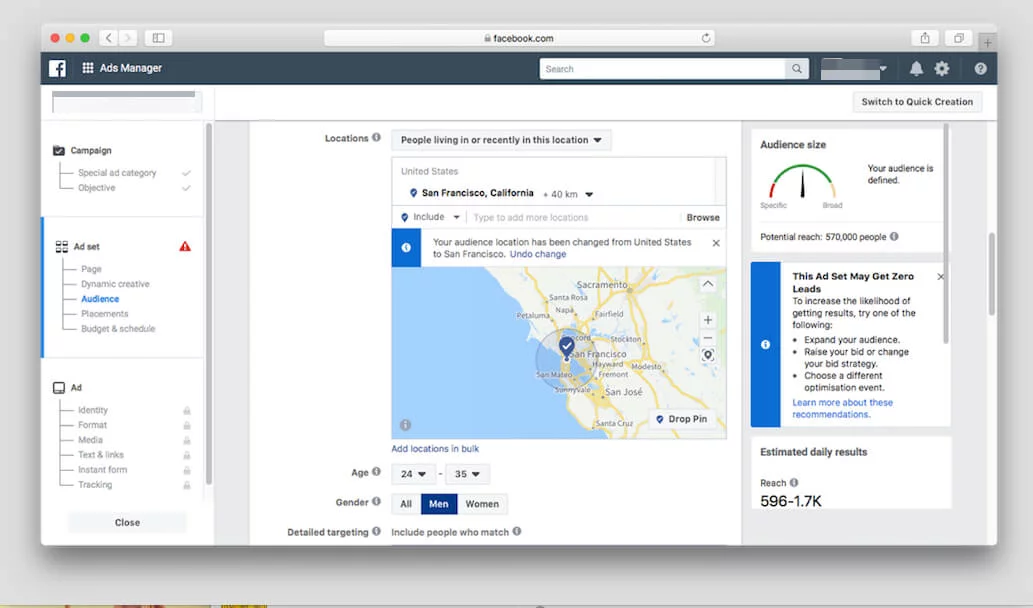Click the Age info icon
Viewport: 1033px width, 608px height.
click(x=376, y=472)
